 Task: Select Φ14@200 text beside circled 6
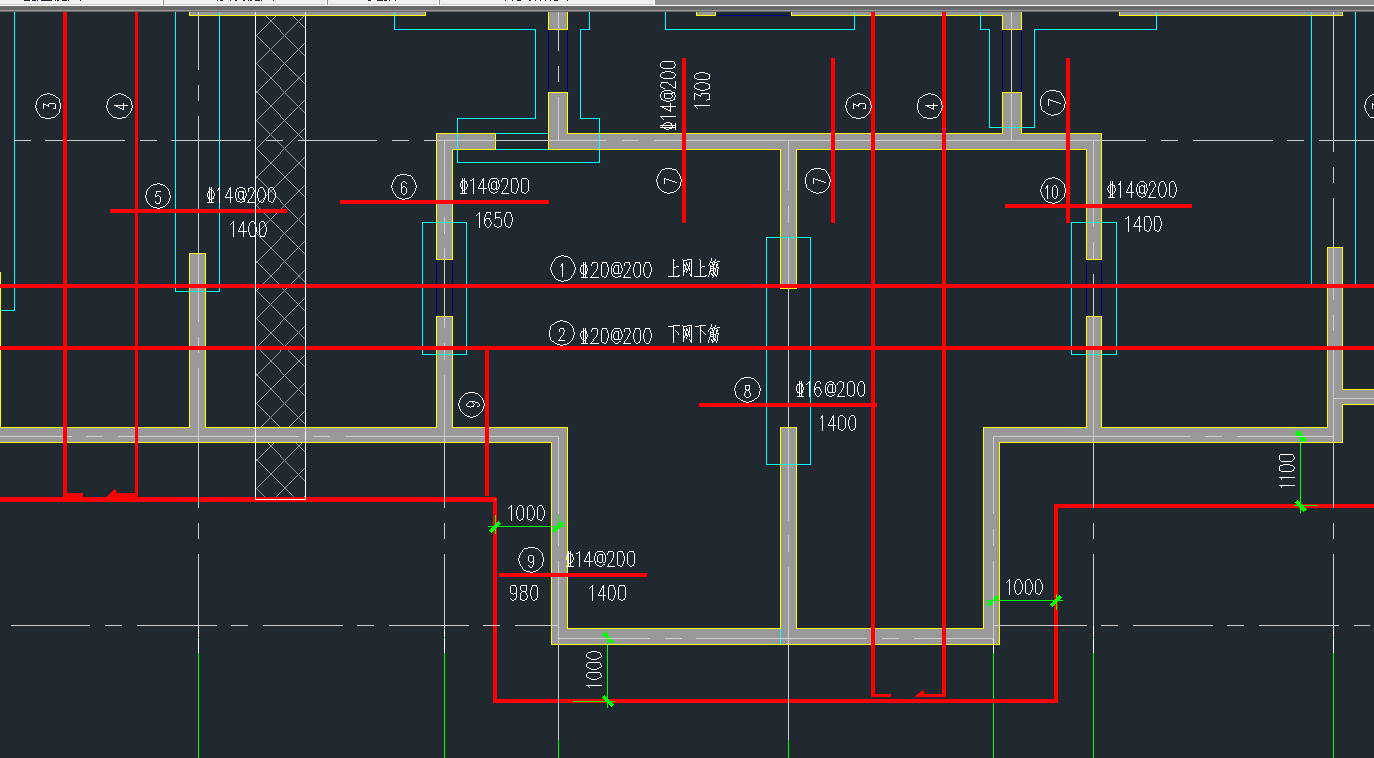(494, 186)
